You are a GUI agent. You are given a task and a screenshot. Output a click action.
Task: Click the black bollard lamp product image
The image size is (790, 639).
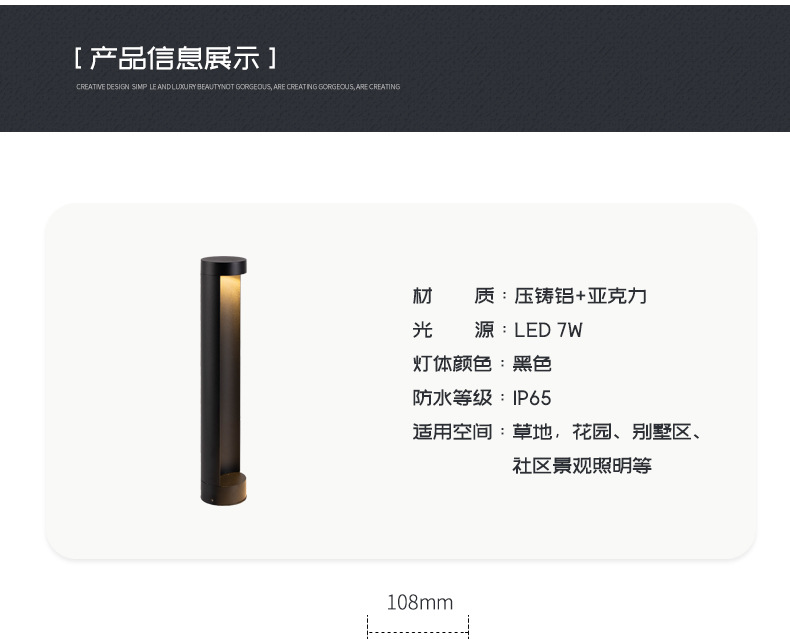[x=224, y=380]
